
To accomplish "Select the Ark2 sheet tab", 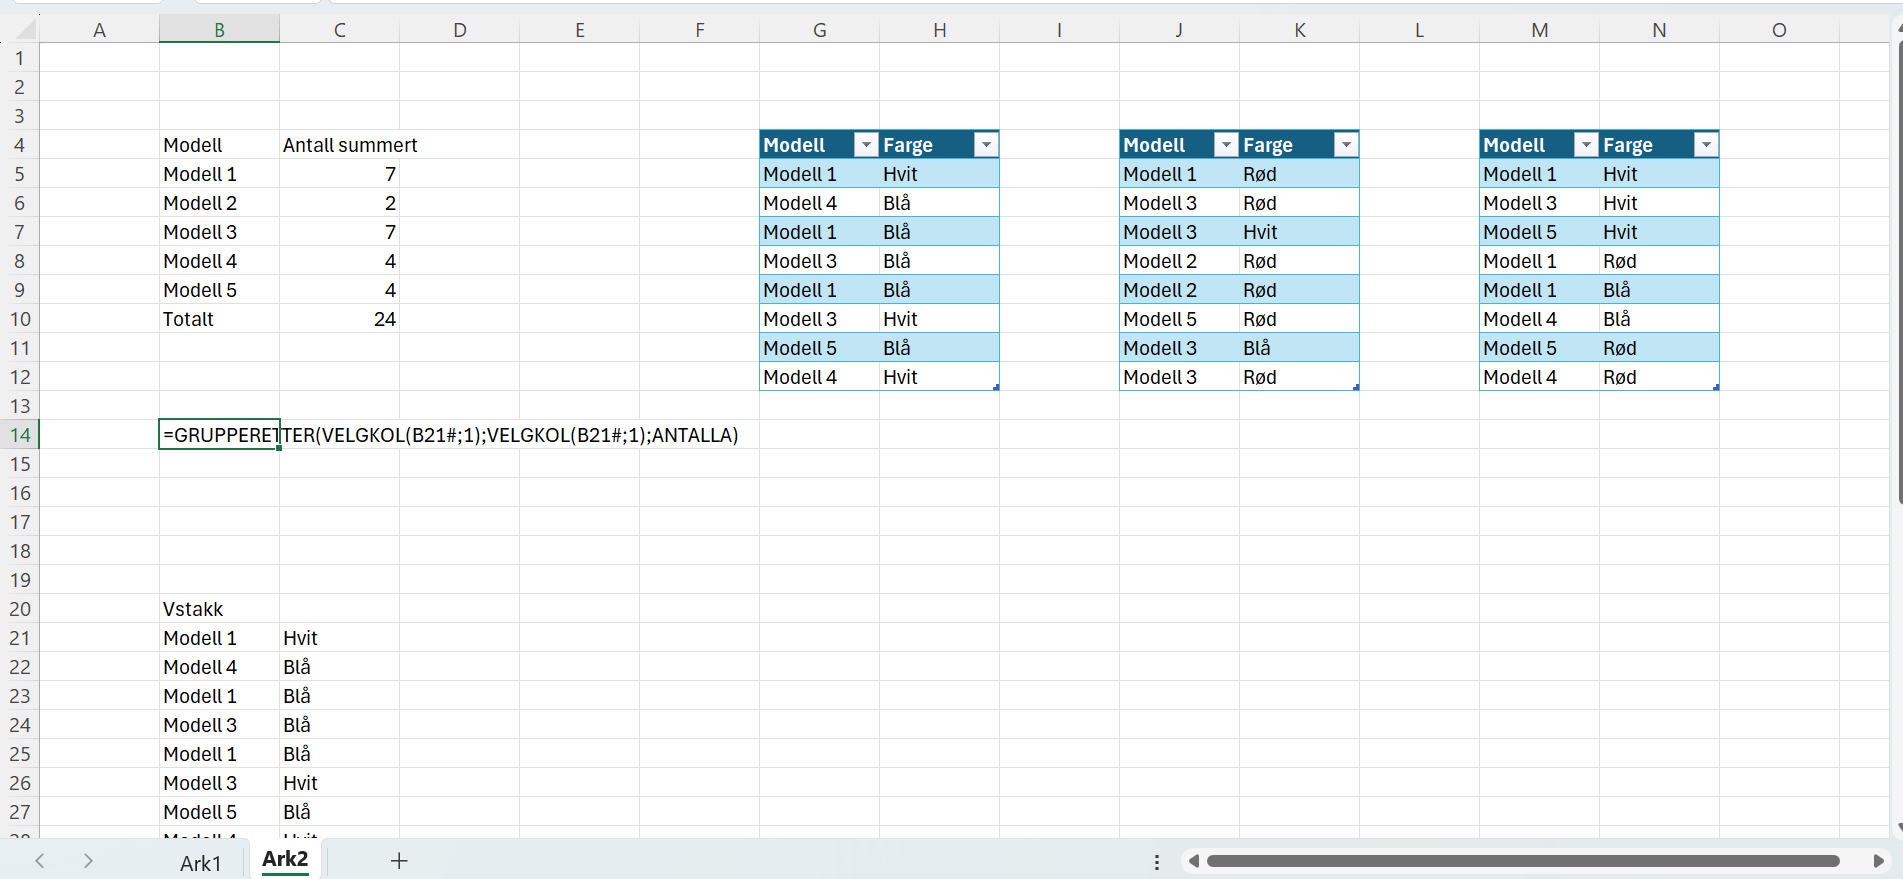I will point(285,859).
